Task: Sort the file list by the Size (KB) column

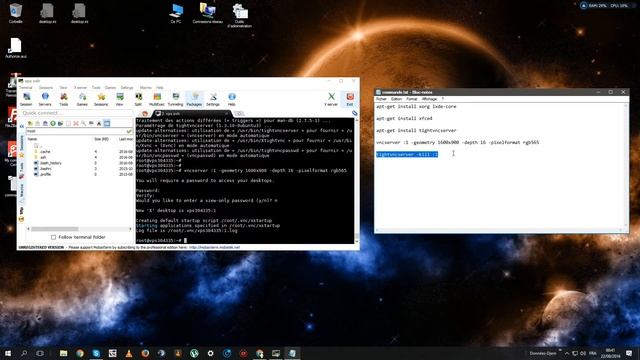Action: pyautogui.click(x=101, y=139)
